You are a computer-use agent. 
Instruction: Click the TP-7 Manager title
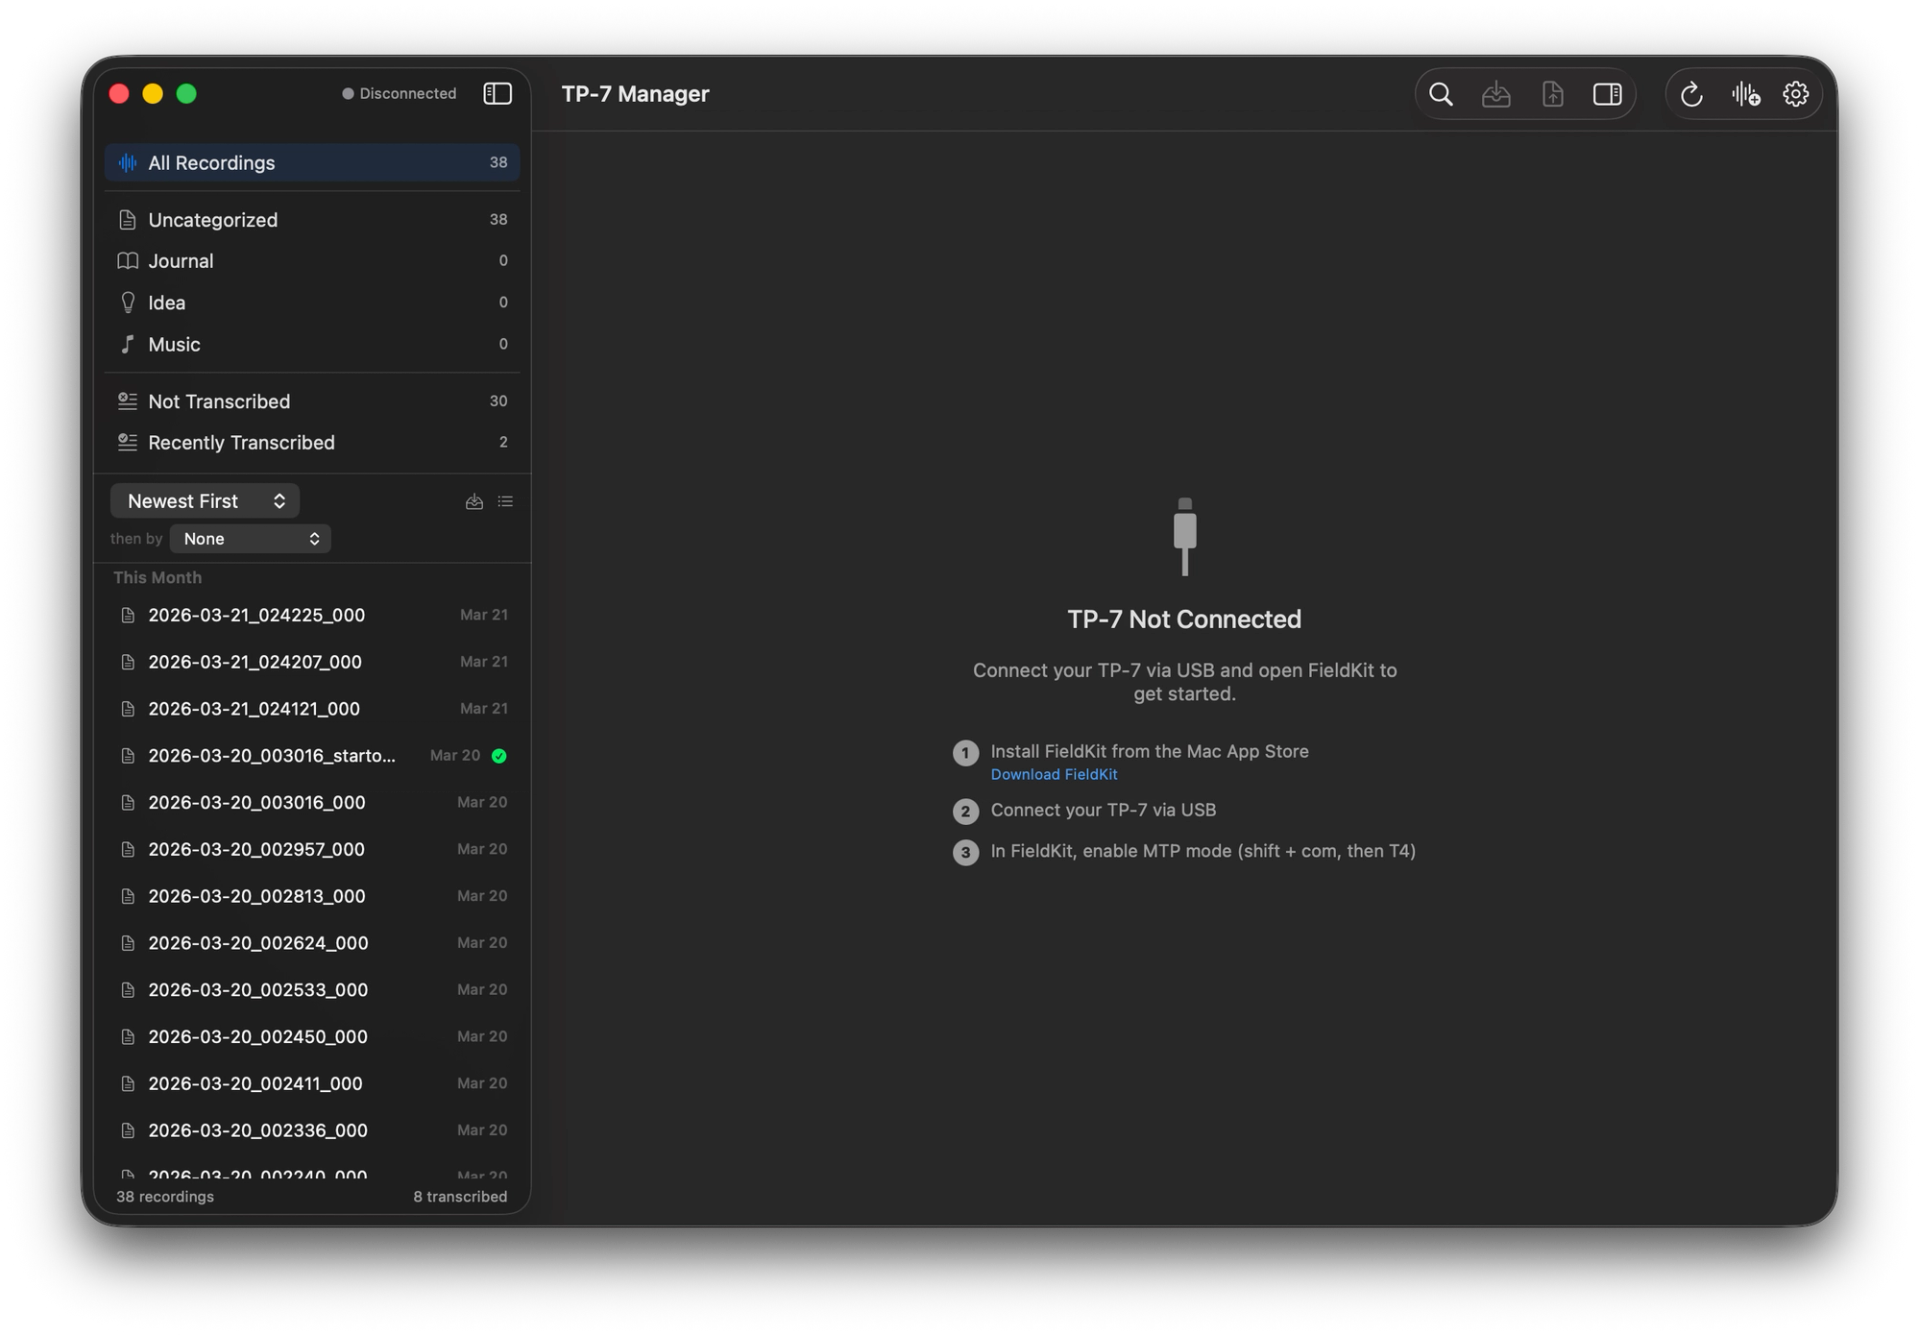pyautogui.click(x=635, y=94)
